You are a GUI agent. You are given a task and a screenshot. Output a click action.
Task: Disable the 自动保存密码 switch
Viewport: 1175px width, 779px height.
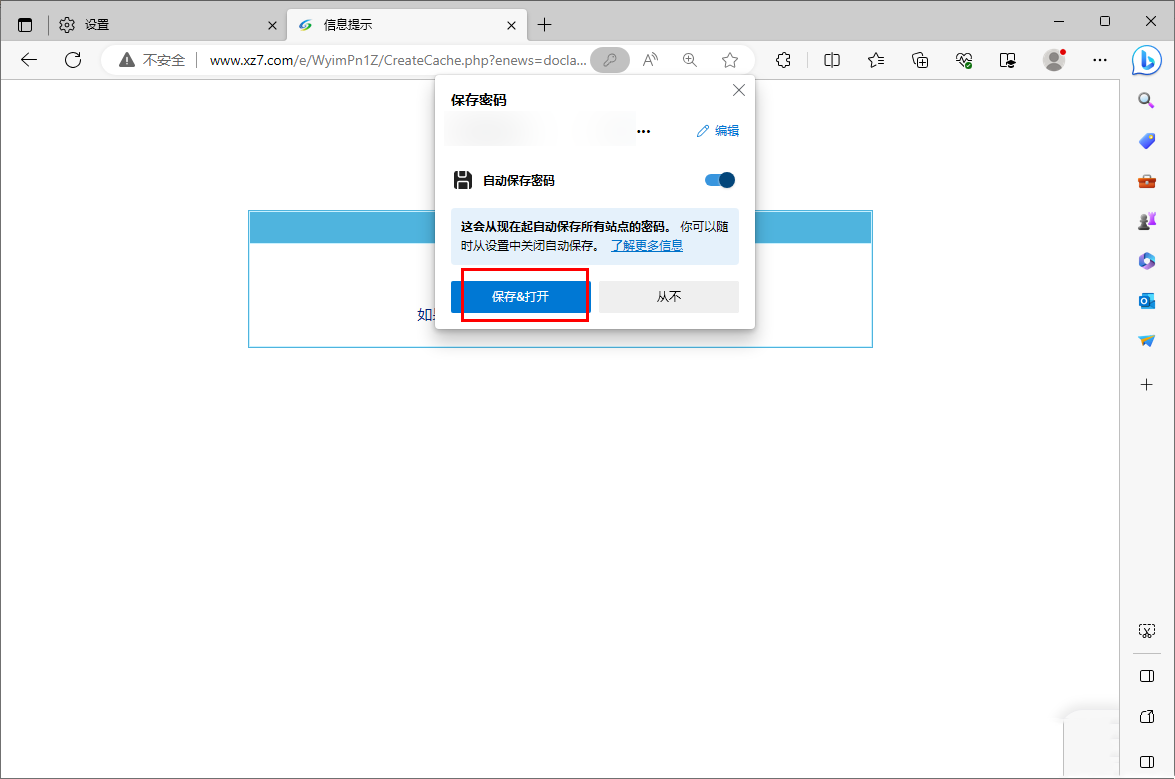pos(718,180)
